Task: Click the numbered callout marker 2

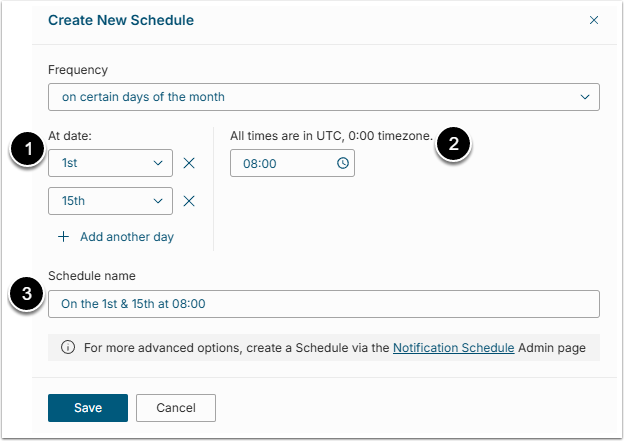Action: (x=454, y=144)
